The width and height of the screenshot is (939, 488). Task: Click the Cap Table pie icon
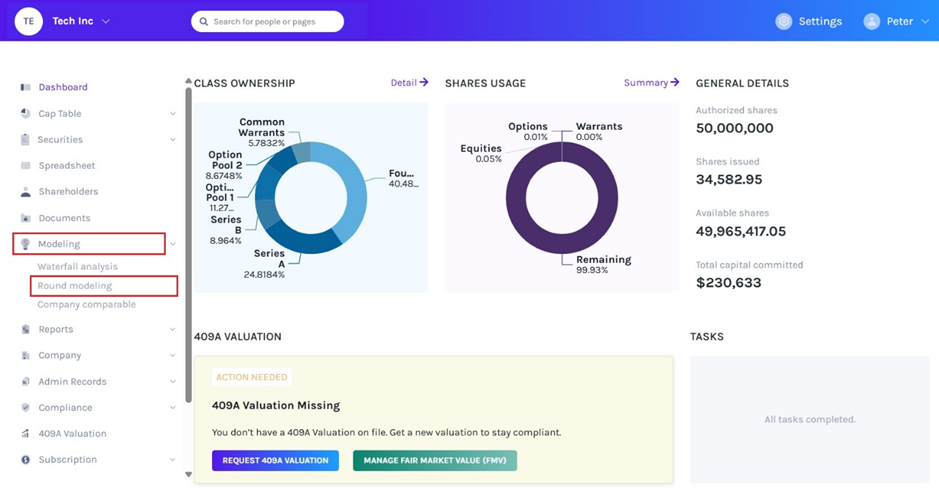[x=25, y=114]
